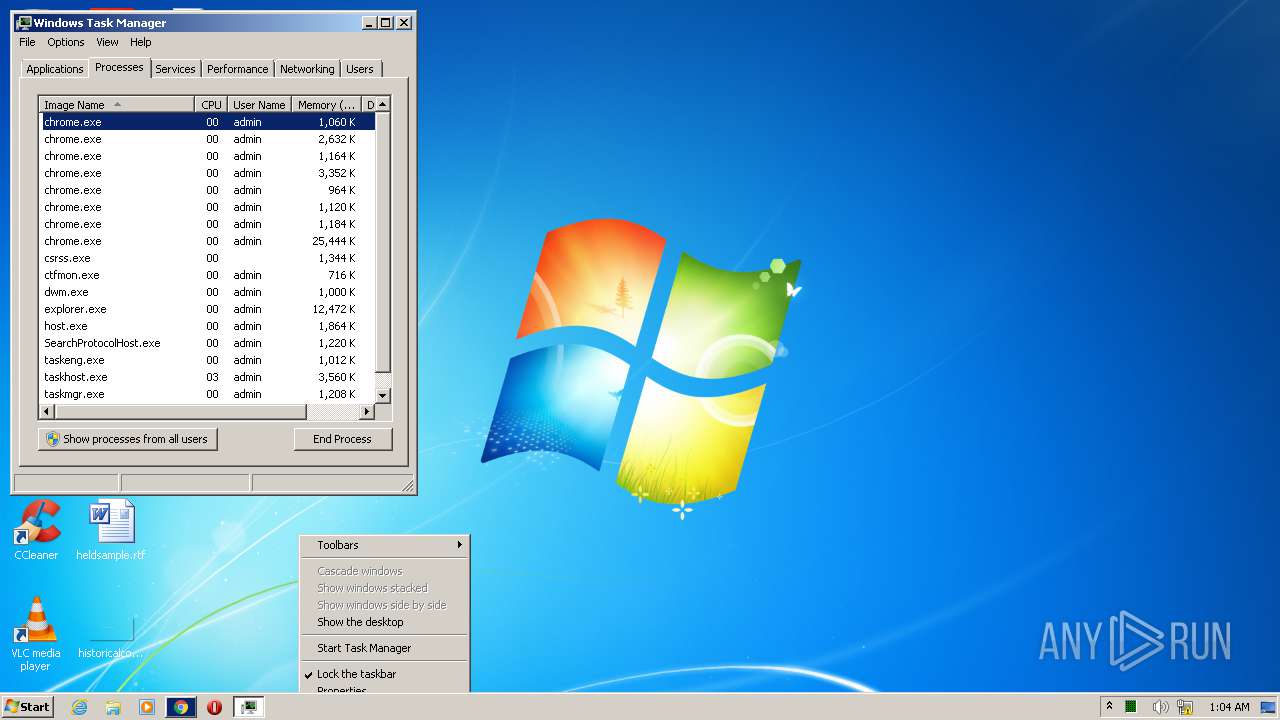Click the horizontal scrollbar thumb in the process list
Image resolution: width=1280 pixels, height=720 pixels.
180,411
